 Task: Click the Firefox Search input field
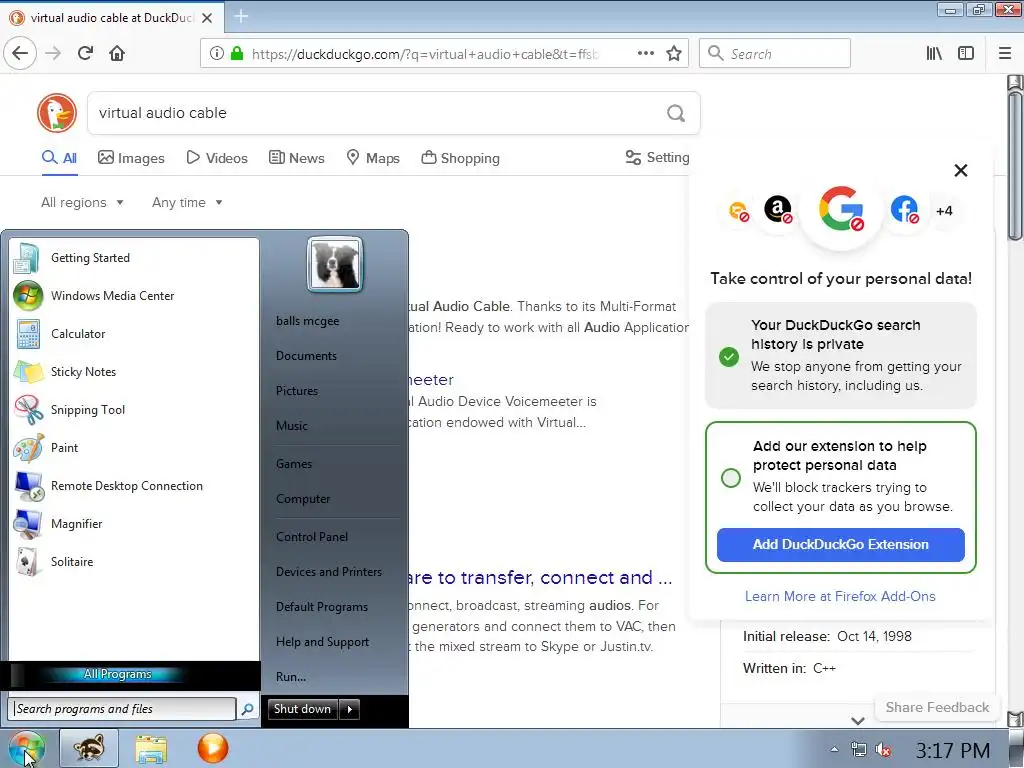[x=775, y=54]
